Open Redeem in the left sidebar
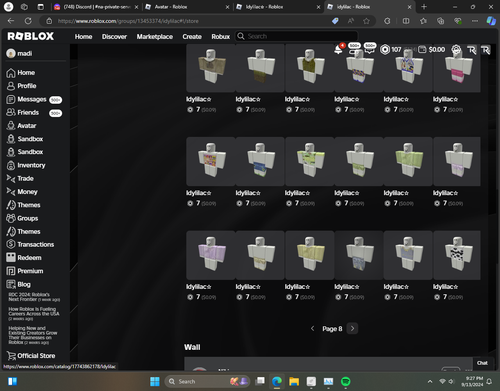 [24, 258]
